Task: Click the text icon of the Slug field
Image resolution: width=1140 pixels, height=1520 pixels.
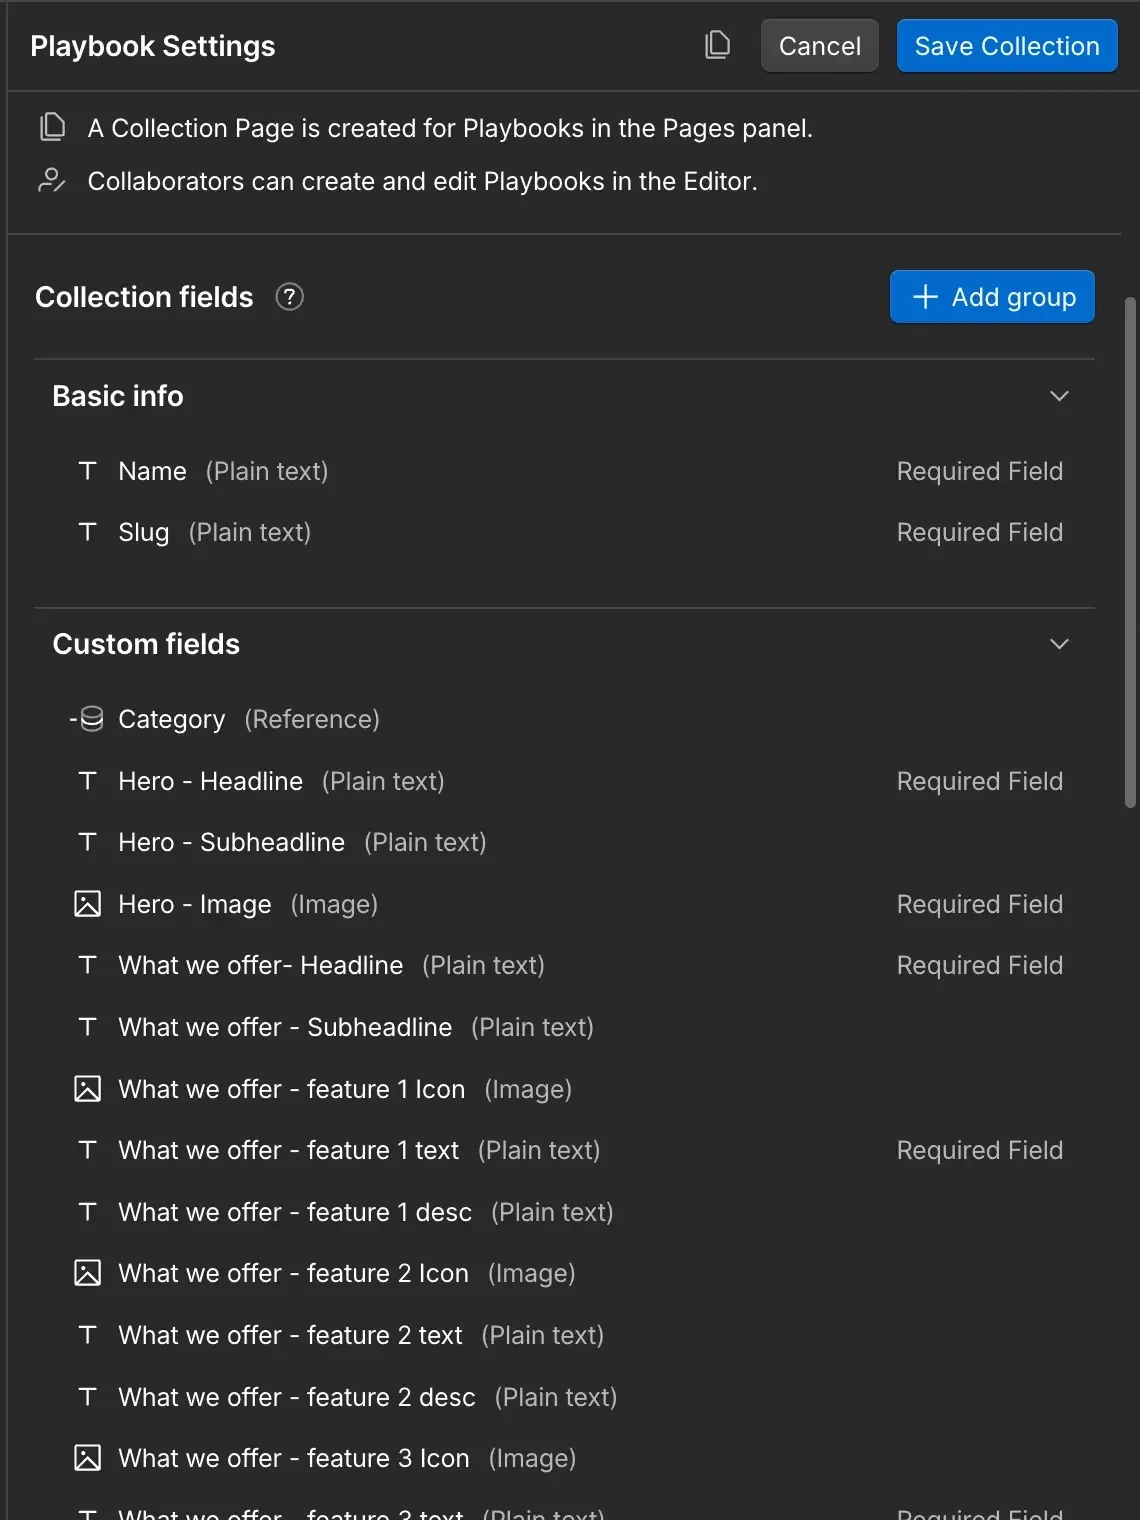Action: [x=88, y=532]
